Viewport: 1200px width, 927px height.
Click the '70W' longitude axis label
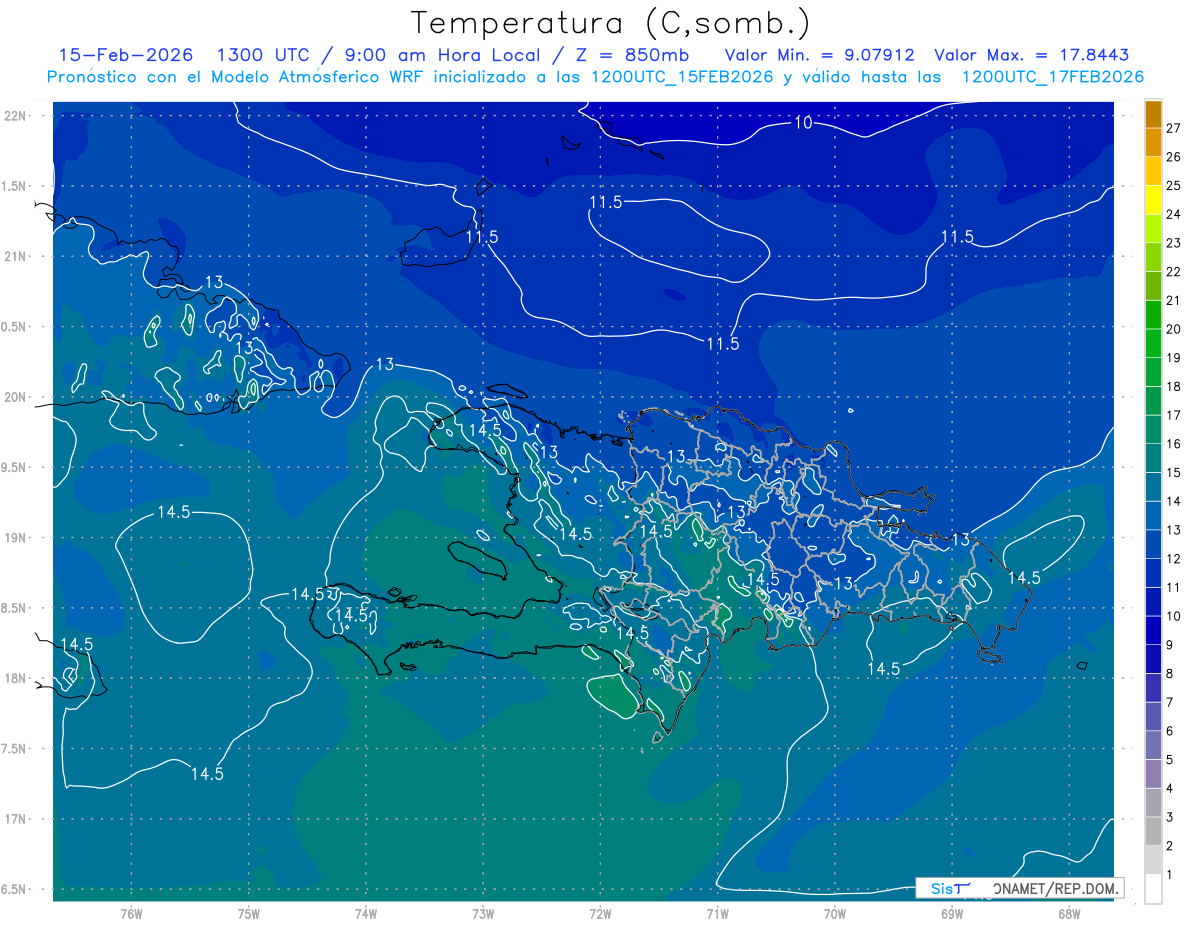[834, 913]
